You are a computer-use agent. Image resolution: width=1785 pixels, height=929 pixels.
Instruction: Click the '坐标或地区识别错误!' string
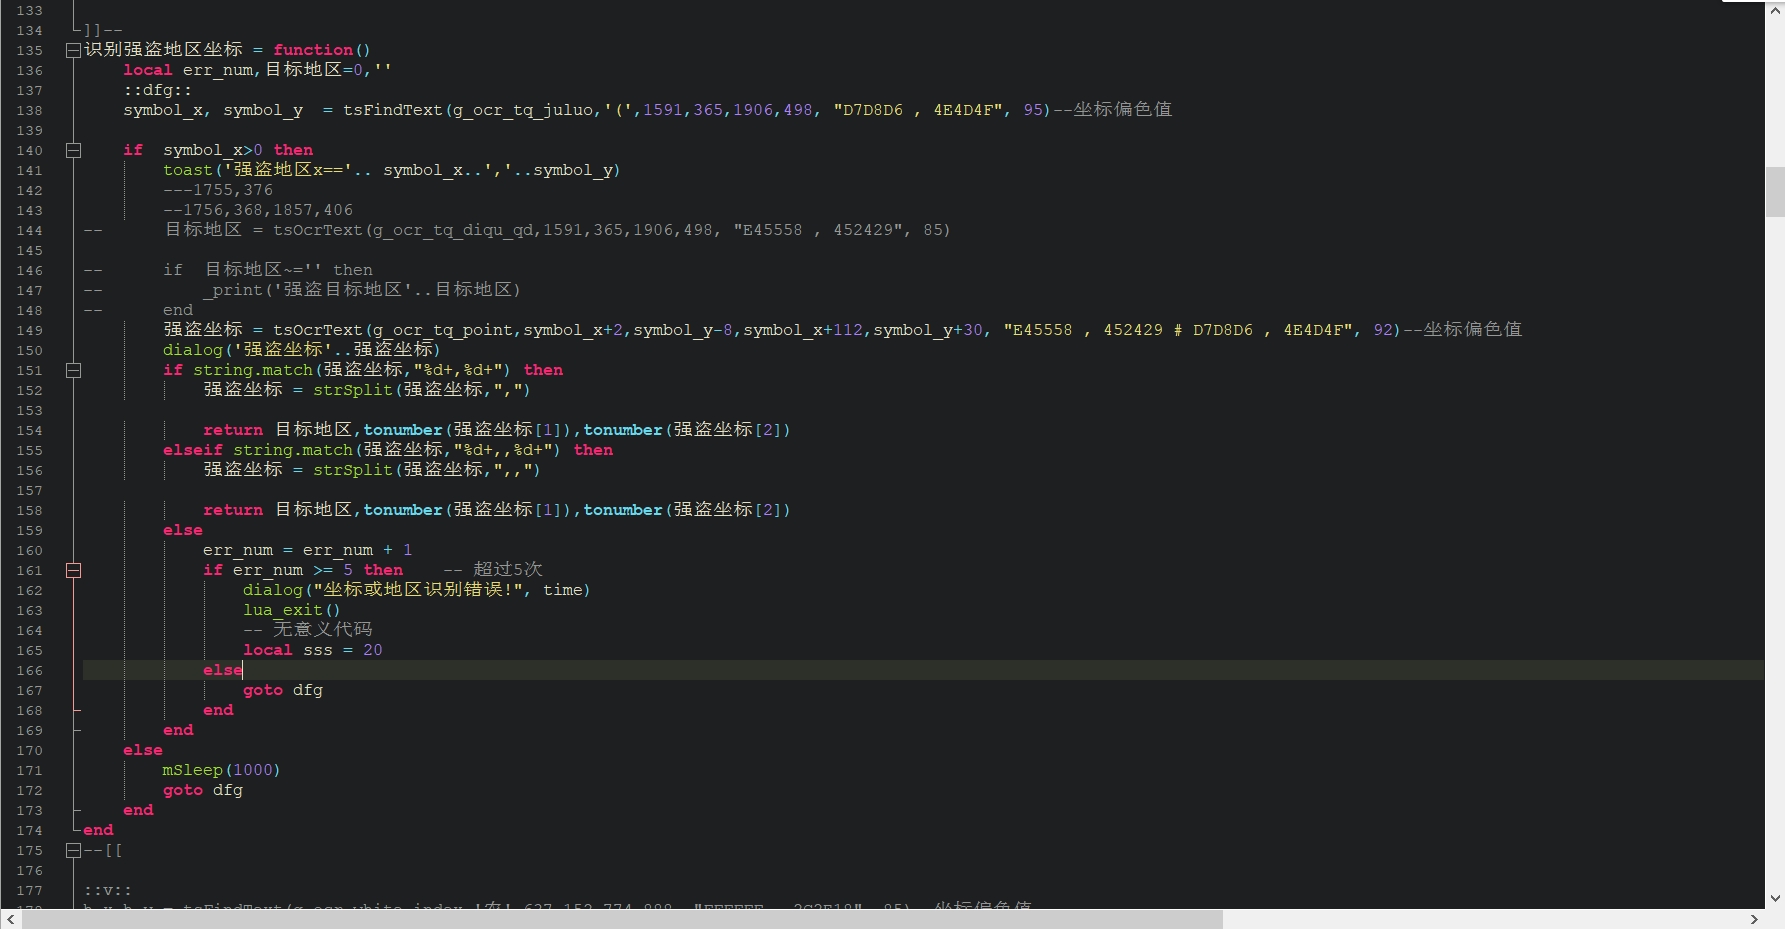point(418,590)
